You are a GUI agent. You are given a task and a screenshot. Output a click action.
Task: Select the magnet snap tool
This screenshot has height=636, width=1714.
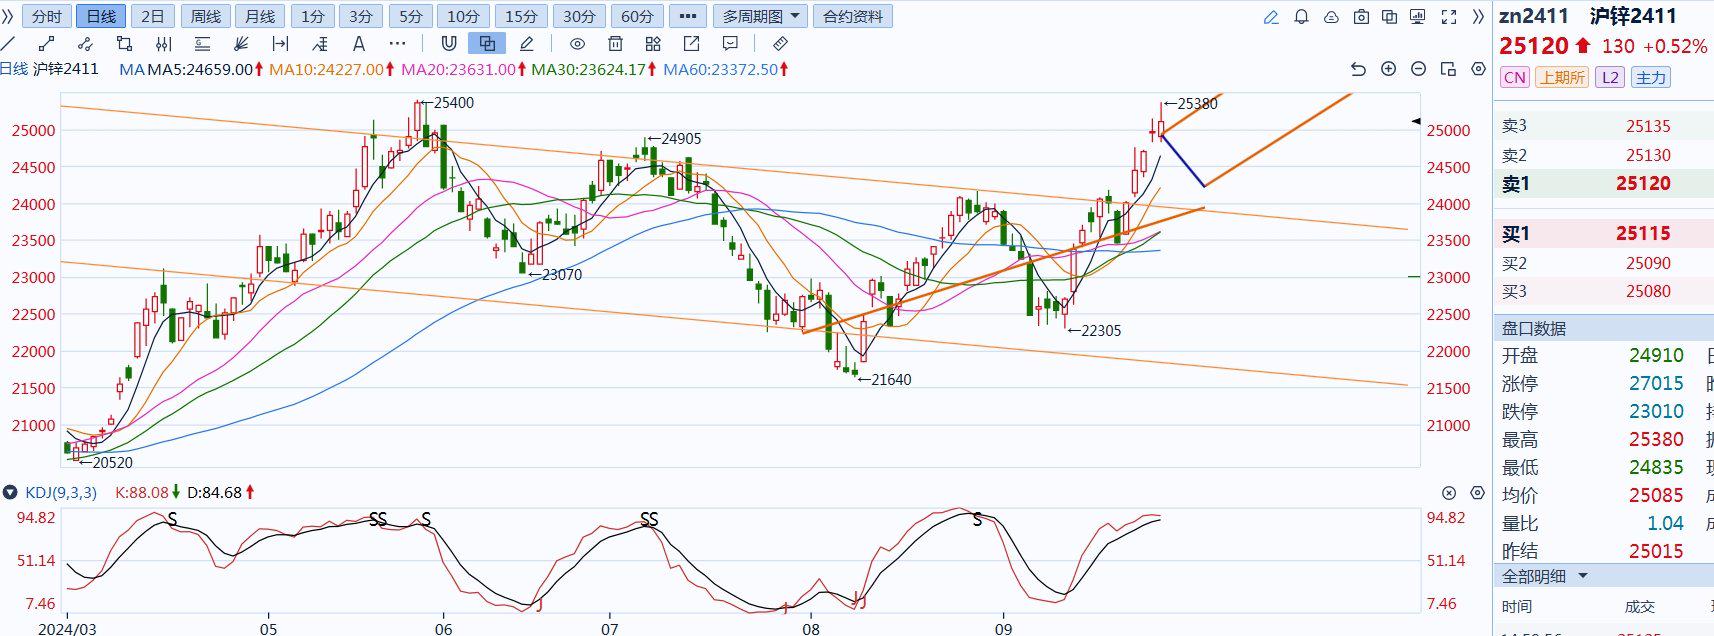[449, 43]
